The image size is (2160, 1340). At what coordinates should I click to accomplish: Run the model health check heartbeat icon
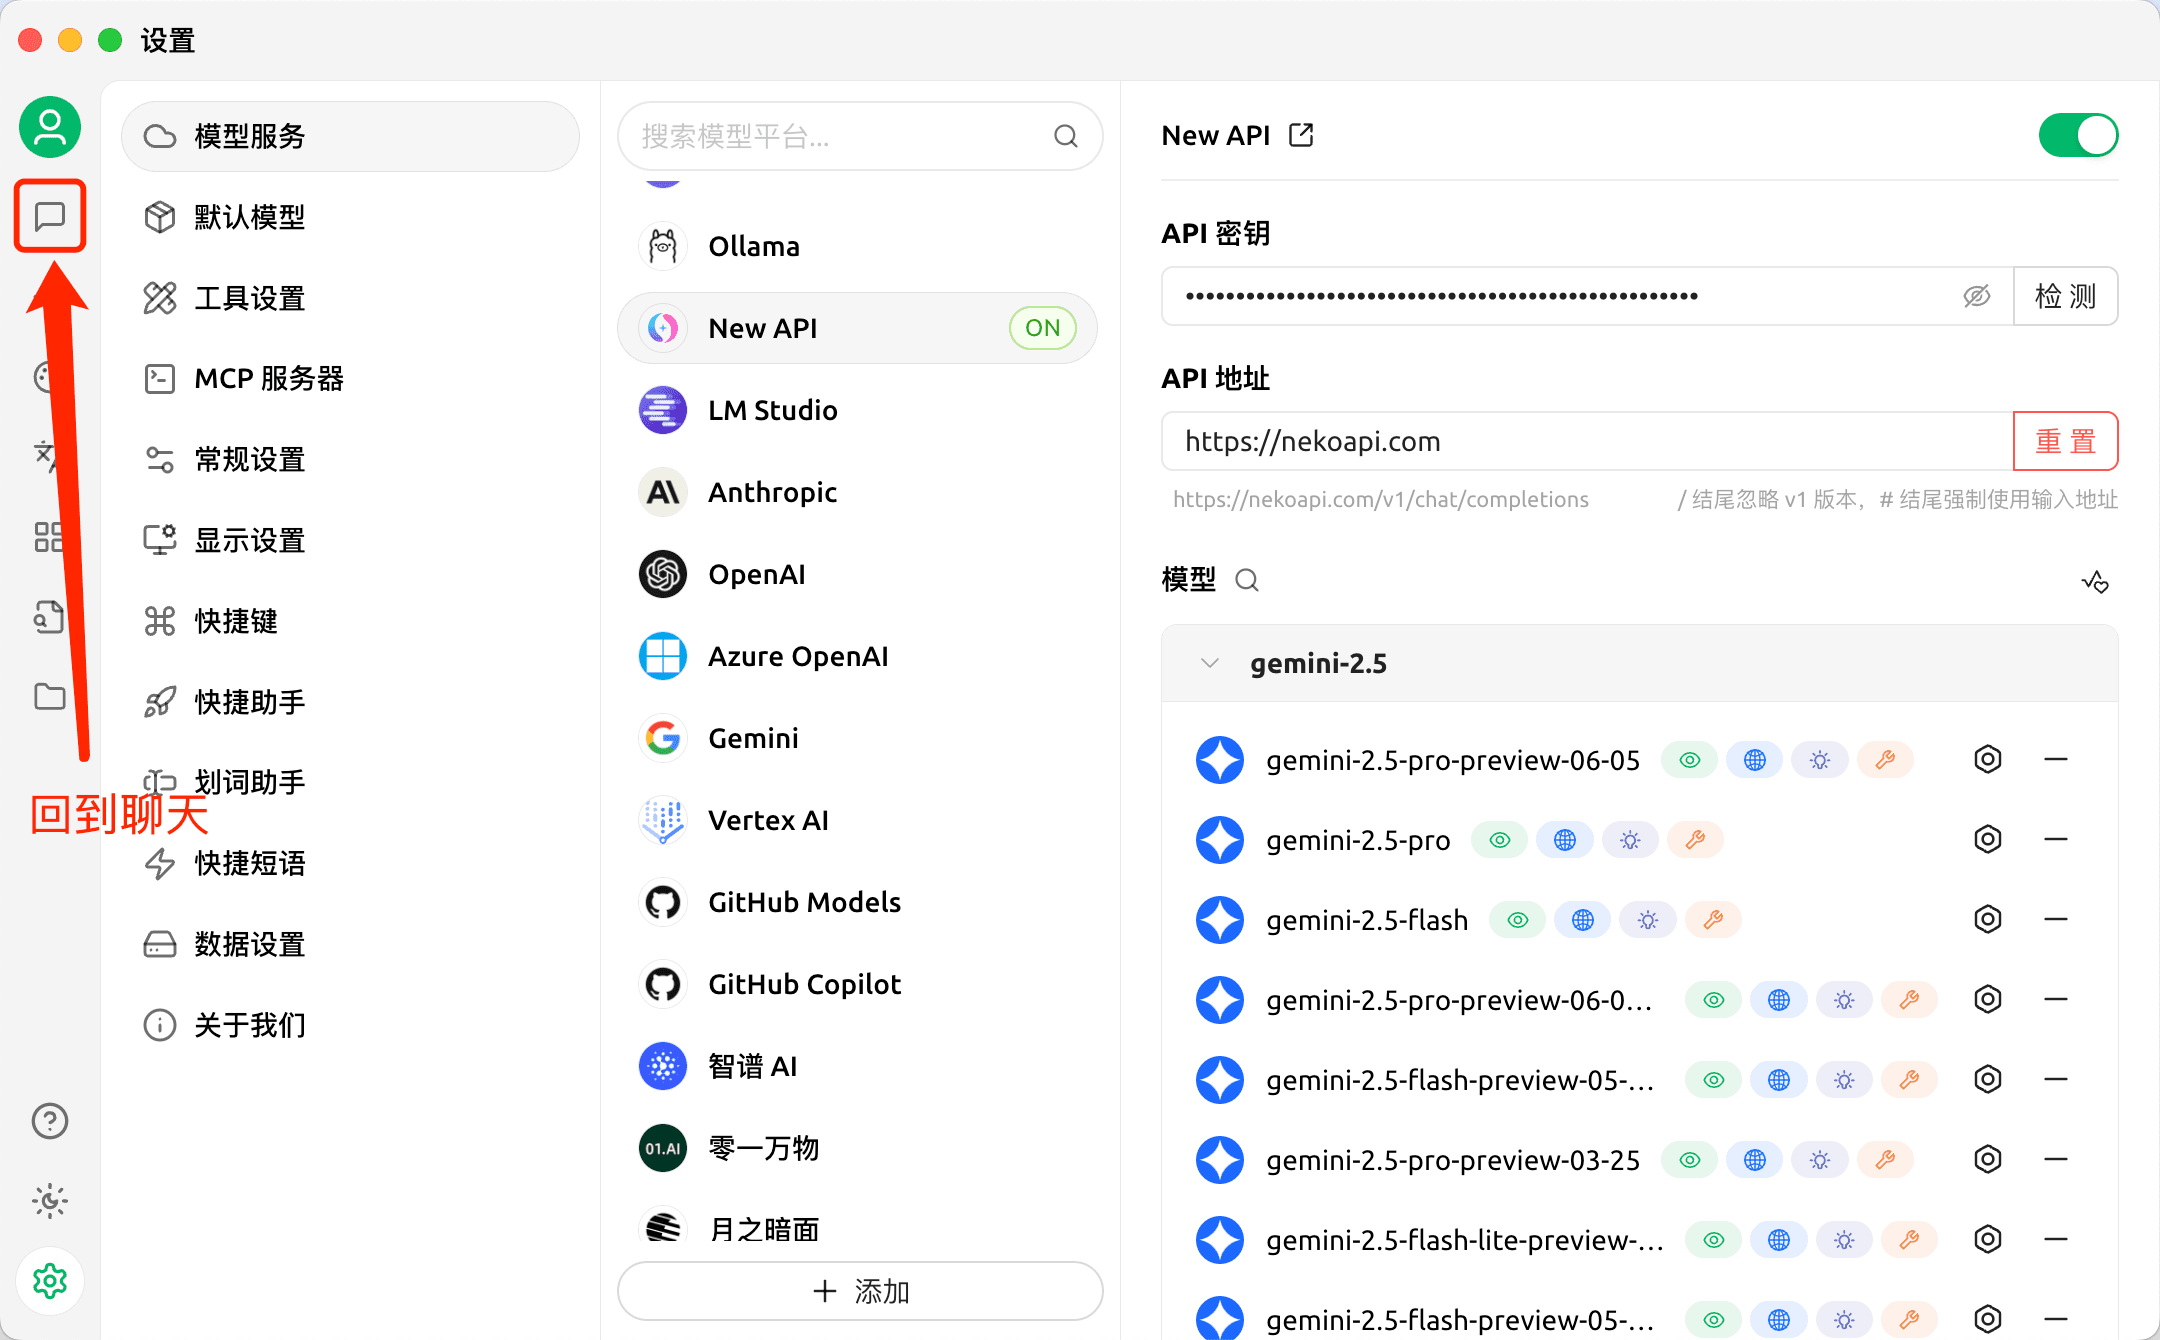pyautogui.click(x=2096, y=580)
